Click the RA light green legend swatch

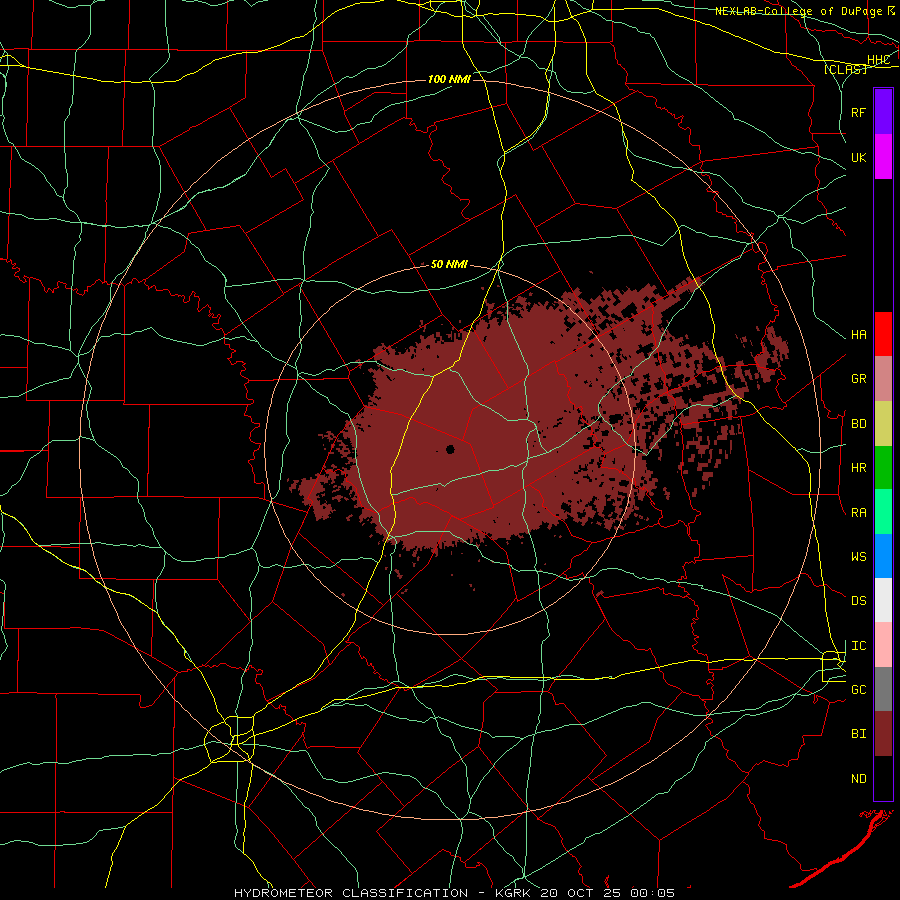pos(883,512)
